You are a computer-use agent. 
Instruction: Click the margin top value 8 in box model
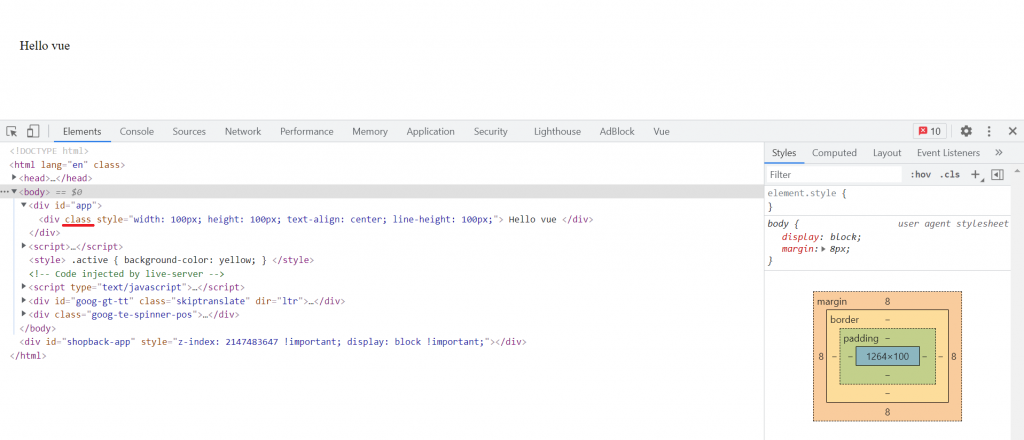coord(887,301)
